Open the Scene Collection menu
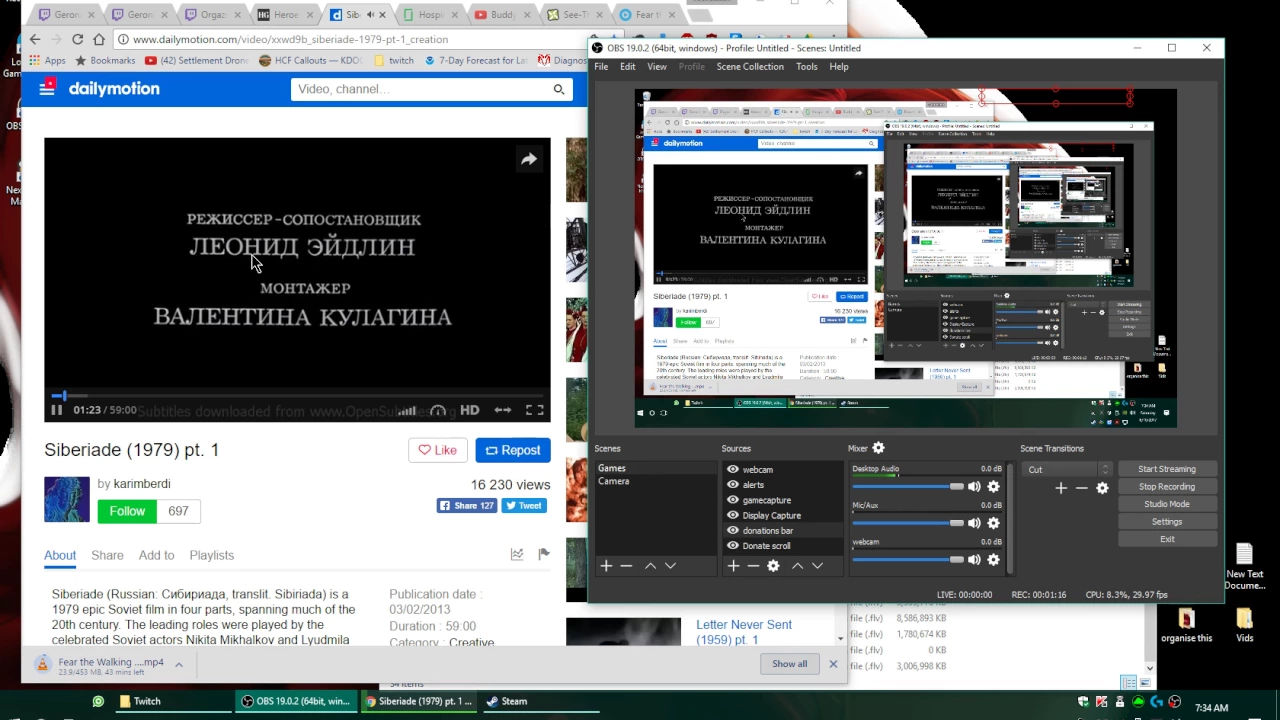This screenshot has height=720, width=1280. [x=750, y=67]
